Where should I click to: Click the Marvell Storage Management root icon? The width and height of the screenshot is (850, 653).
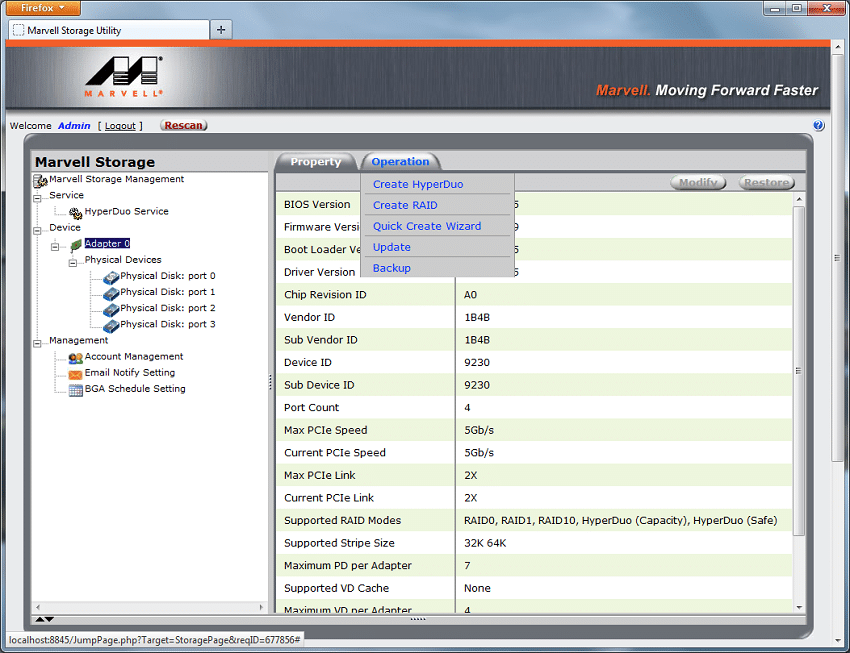tap(40, 180)
